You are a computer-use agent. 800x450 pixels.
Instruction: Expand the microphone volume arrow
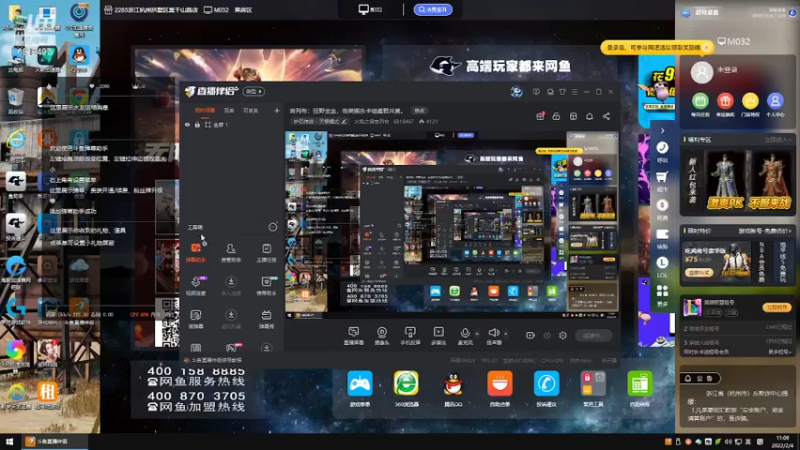[477, 334]
